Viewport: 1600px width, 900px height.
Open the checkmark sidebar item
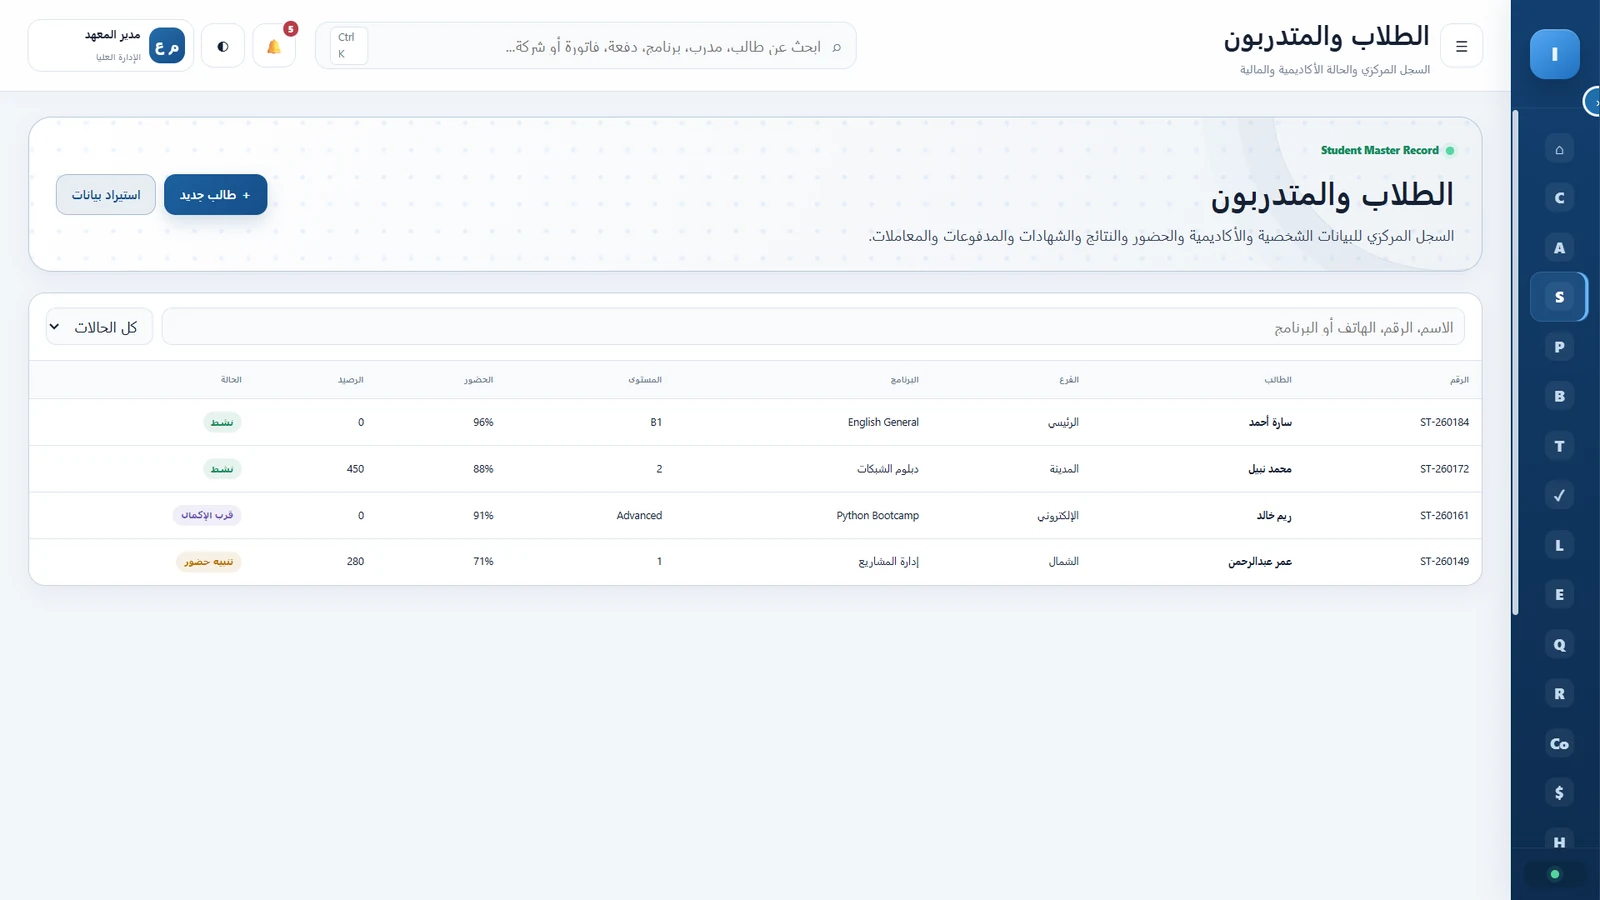point(1559,495)
